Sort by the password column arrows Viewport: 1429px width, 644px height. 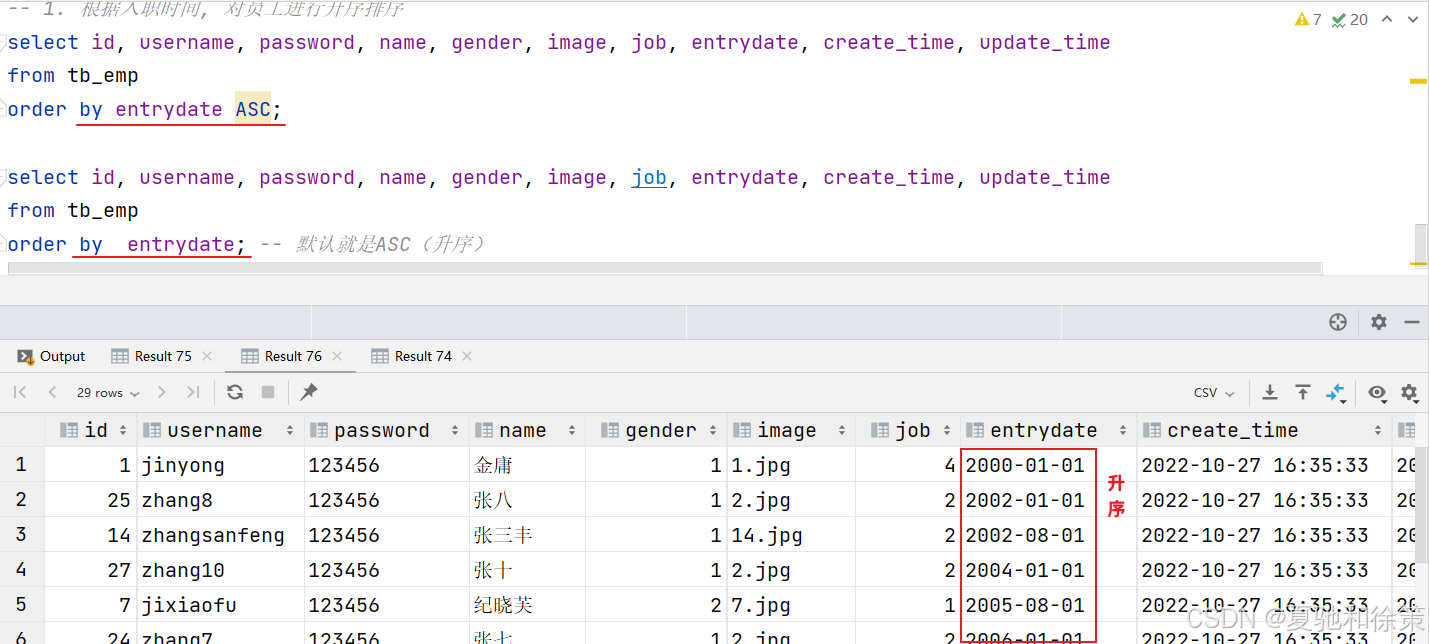[x=456, y=430]
